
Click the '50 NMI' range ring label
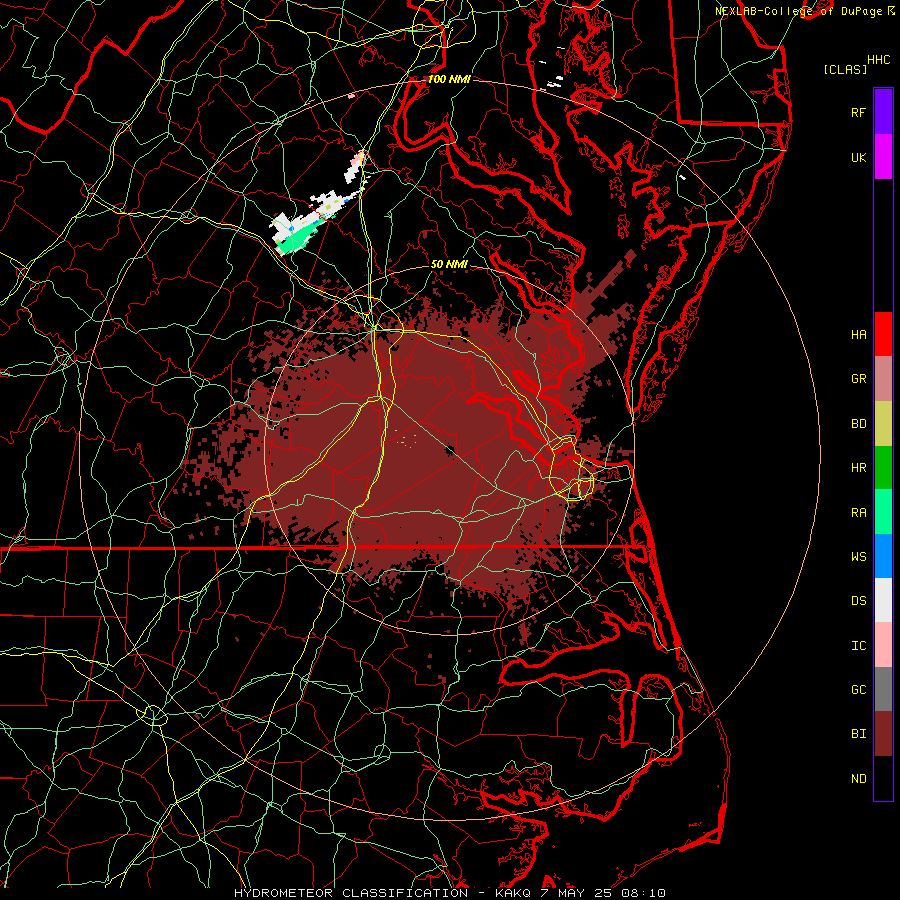[449, 265]
